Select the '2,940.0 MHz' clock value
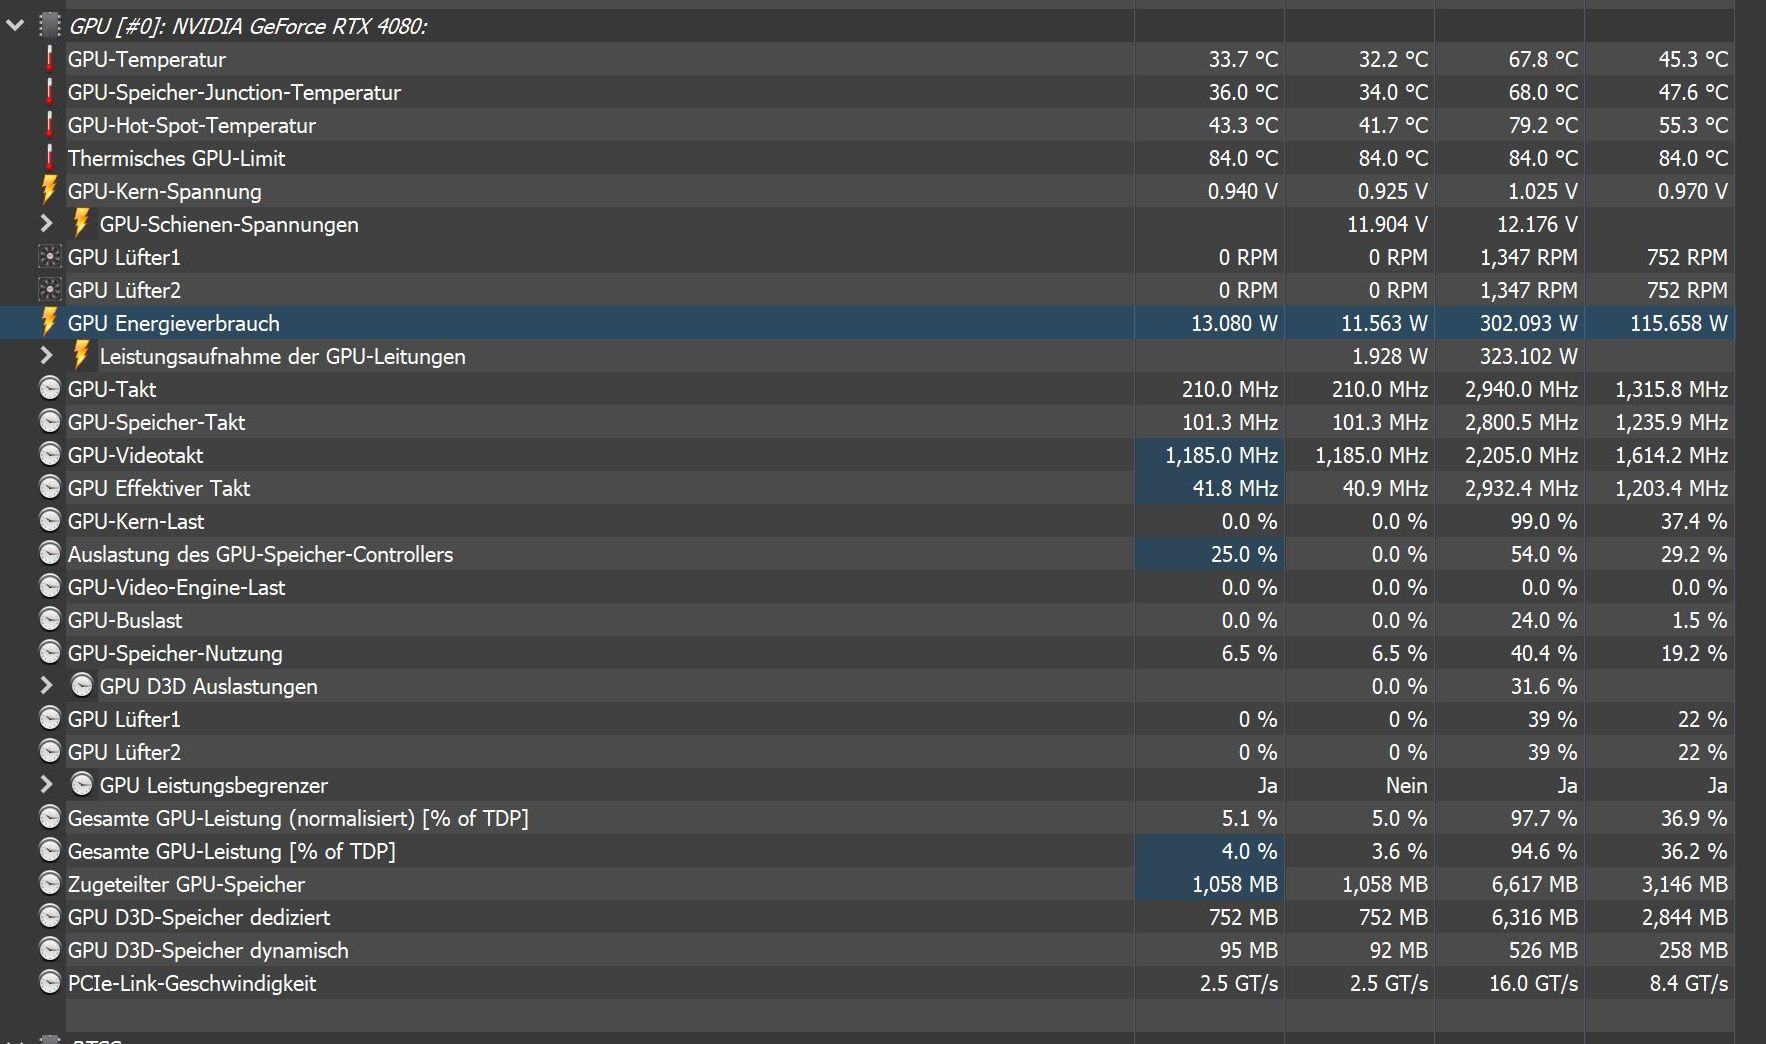1766x1044 pixels. coord(1521,390)
